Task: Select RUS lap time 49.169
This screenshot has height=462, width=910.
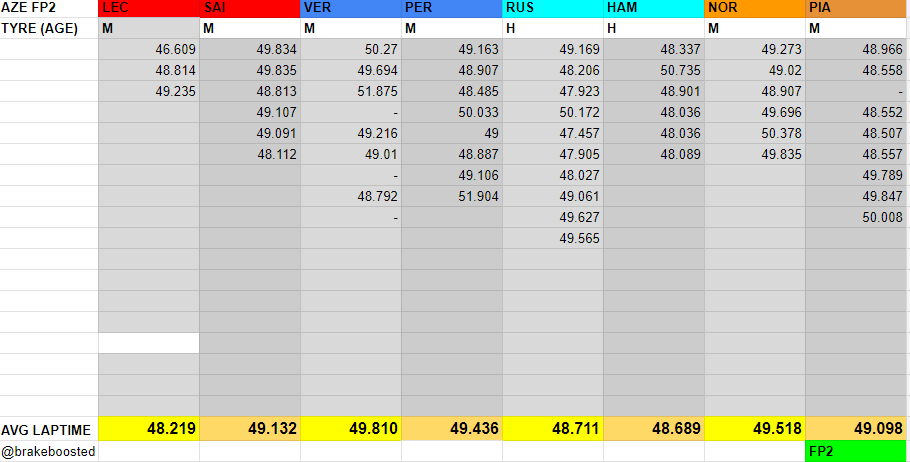Action: pyautogui.click(x=553, y=49)
